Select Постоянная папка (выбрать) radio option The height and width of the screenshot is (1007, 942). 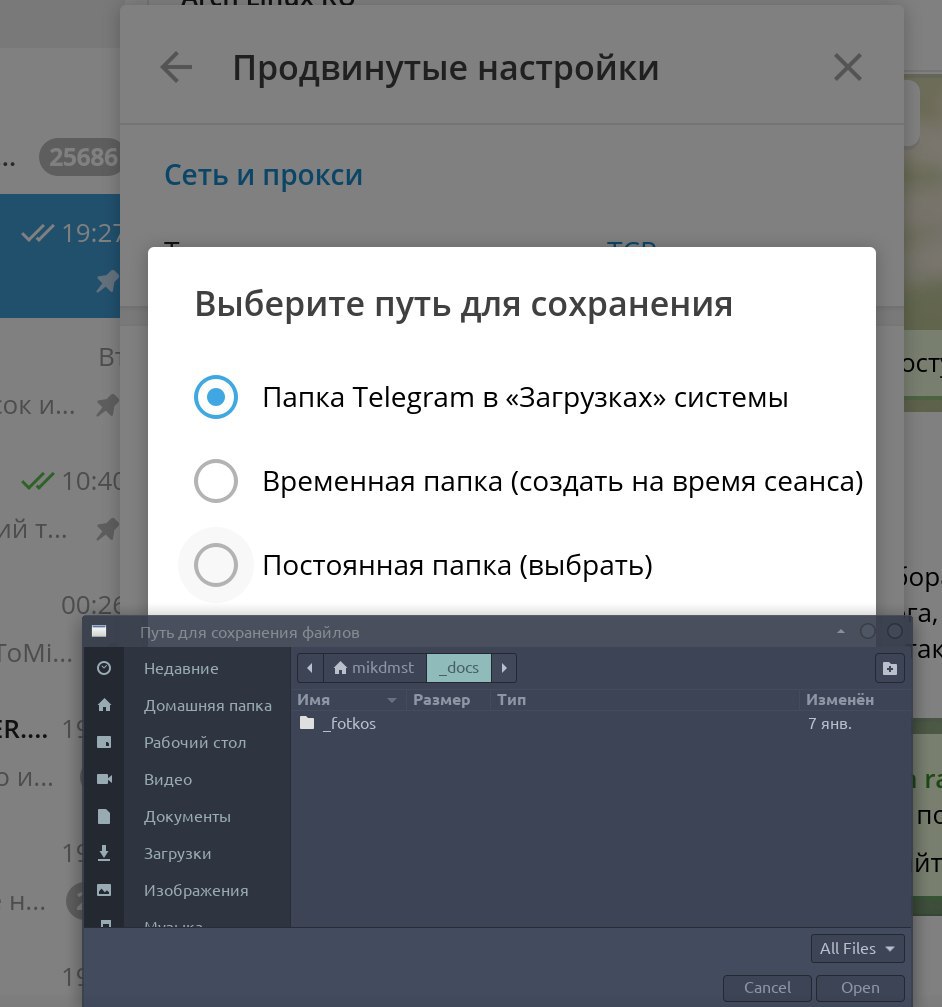216,565
